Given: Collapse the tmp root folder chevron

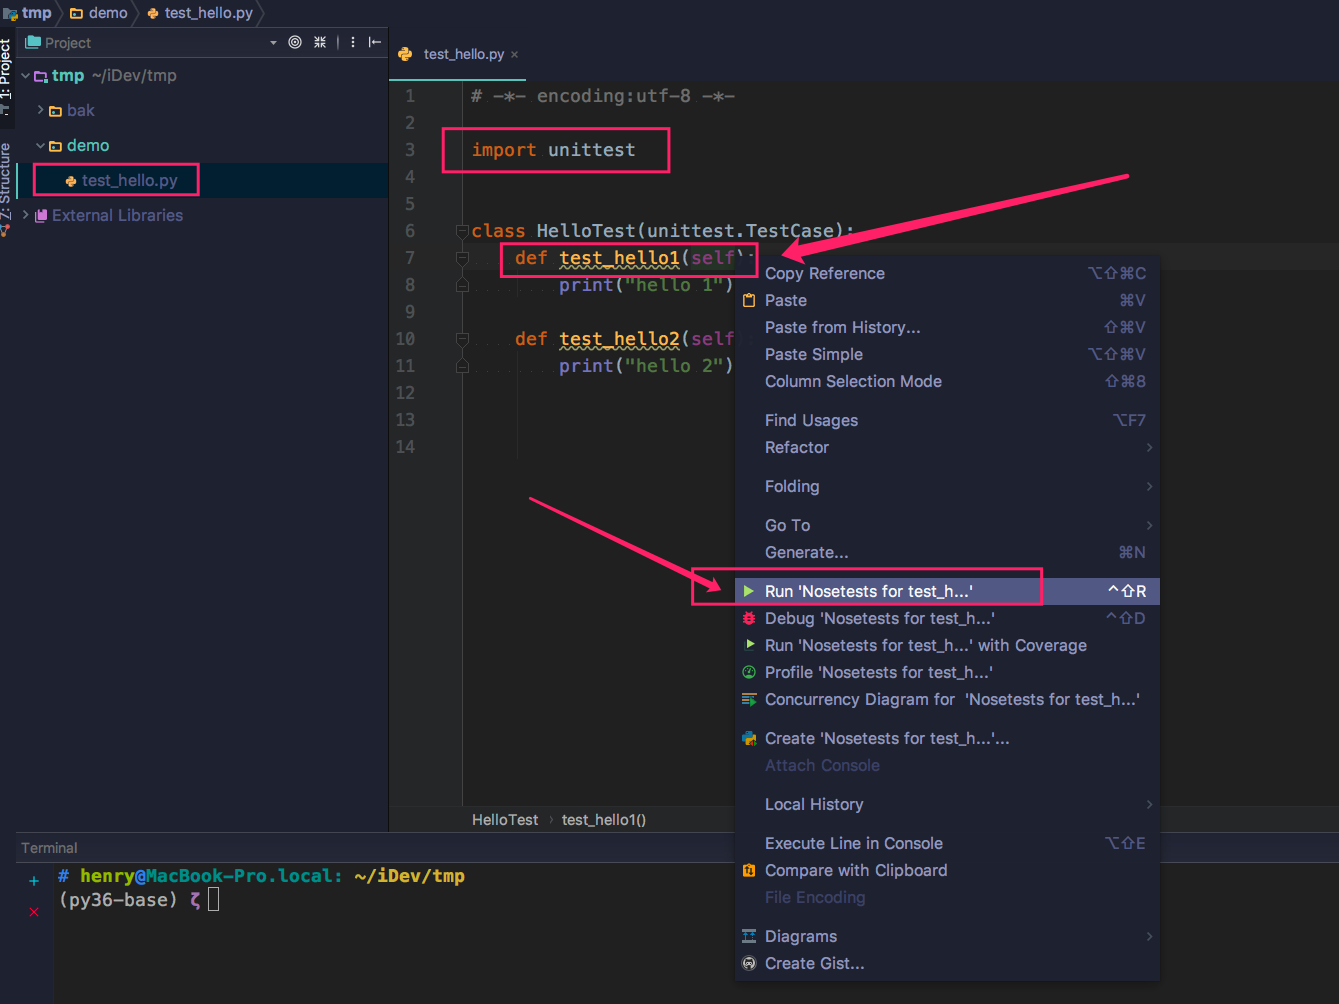Looking at the screenshot, I should 25,76.
